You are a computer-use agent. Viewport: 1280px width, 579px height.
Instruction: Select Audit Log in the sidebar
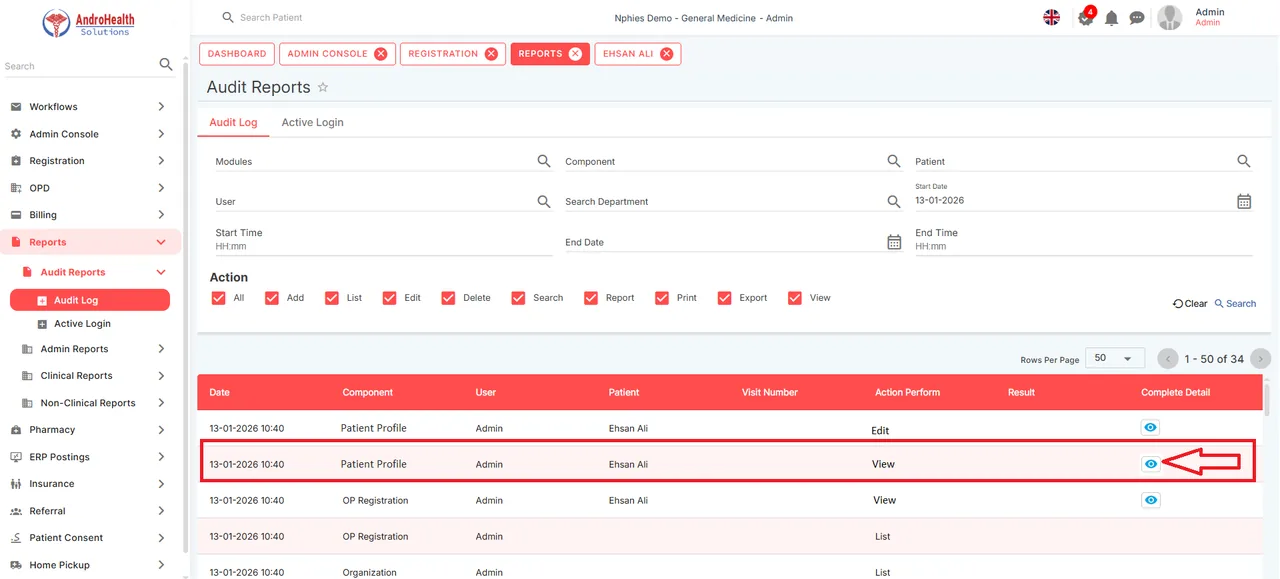click(90, 300)
